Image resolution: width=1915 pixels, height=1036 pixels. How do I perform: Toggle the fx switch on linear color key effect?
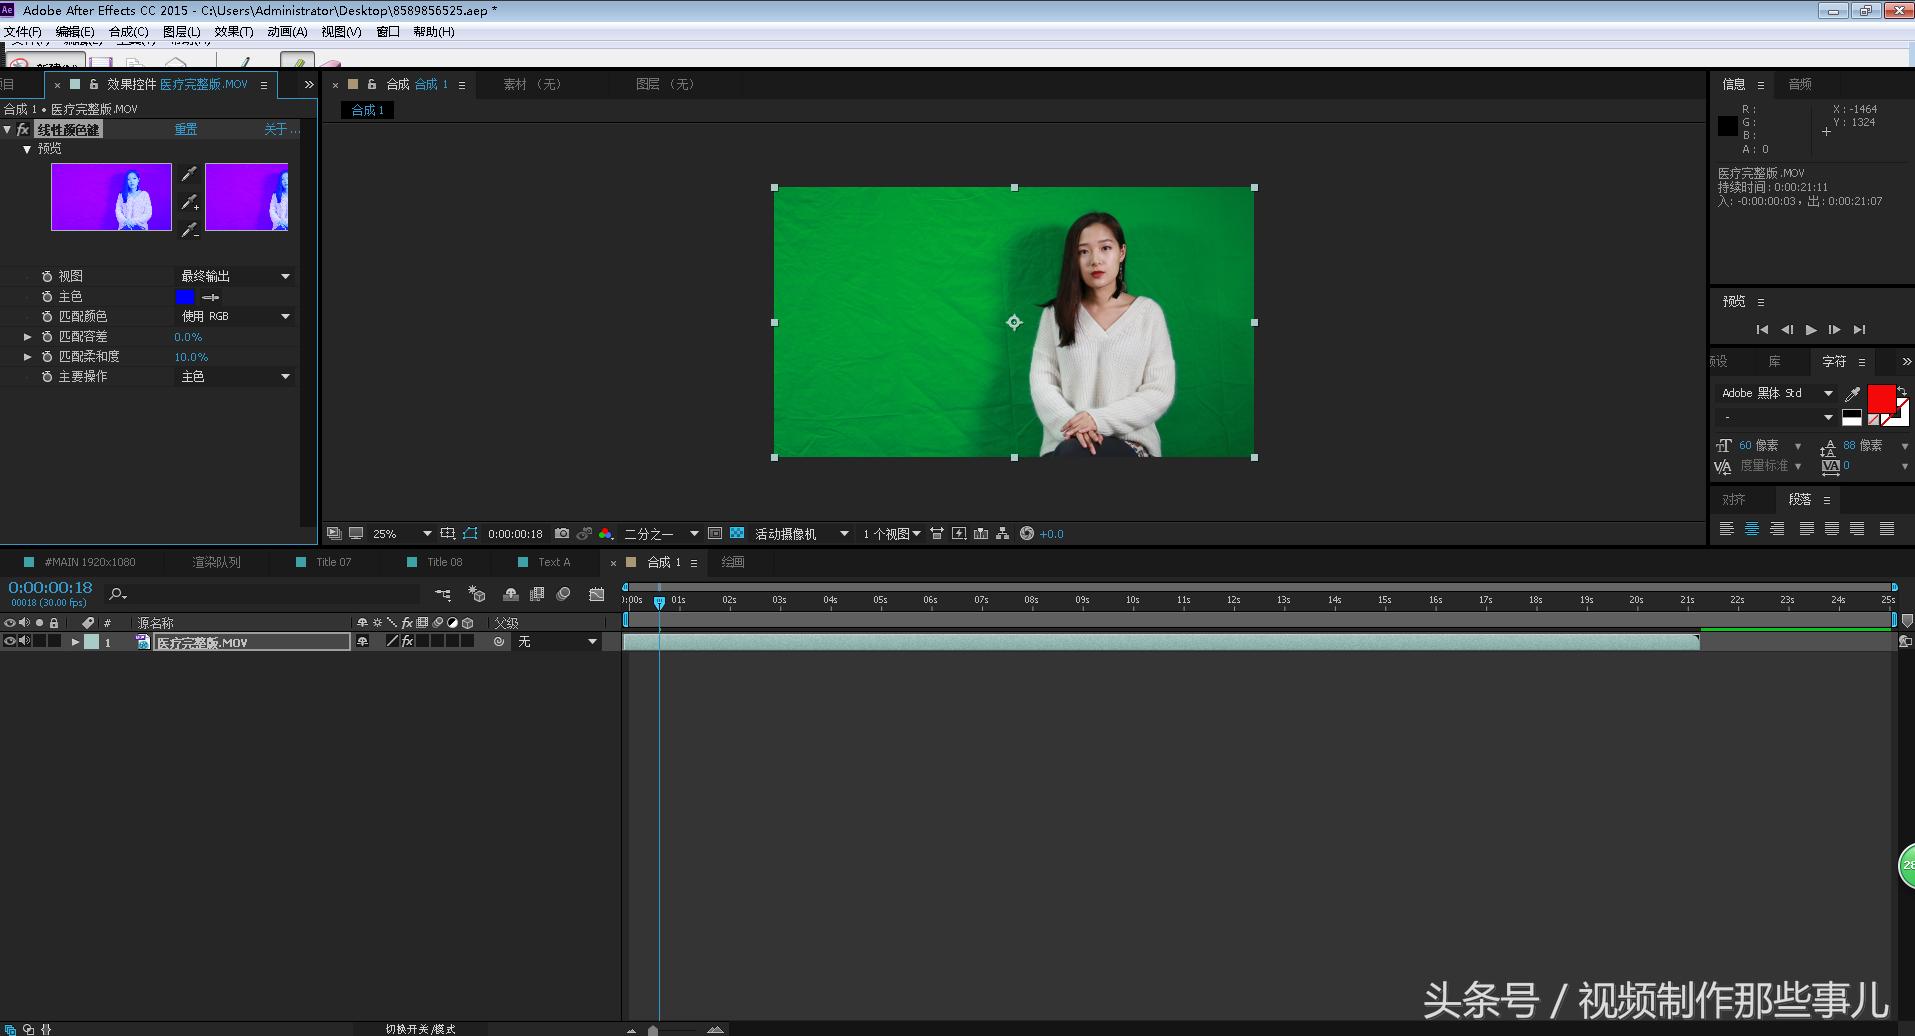point(22,130)
